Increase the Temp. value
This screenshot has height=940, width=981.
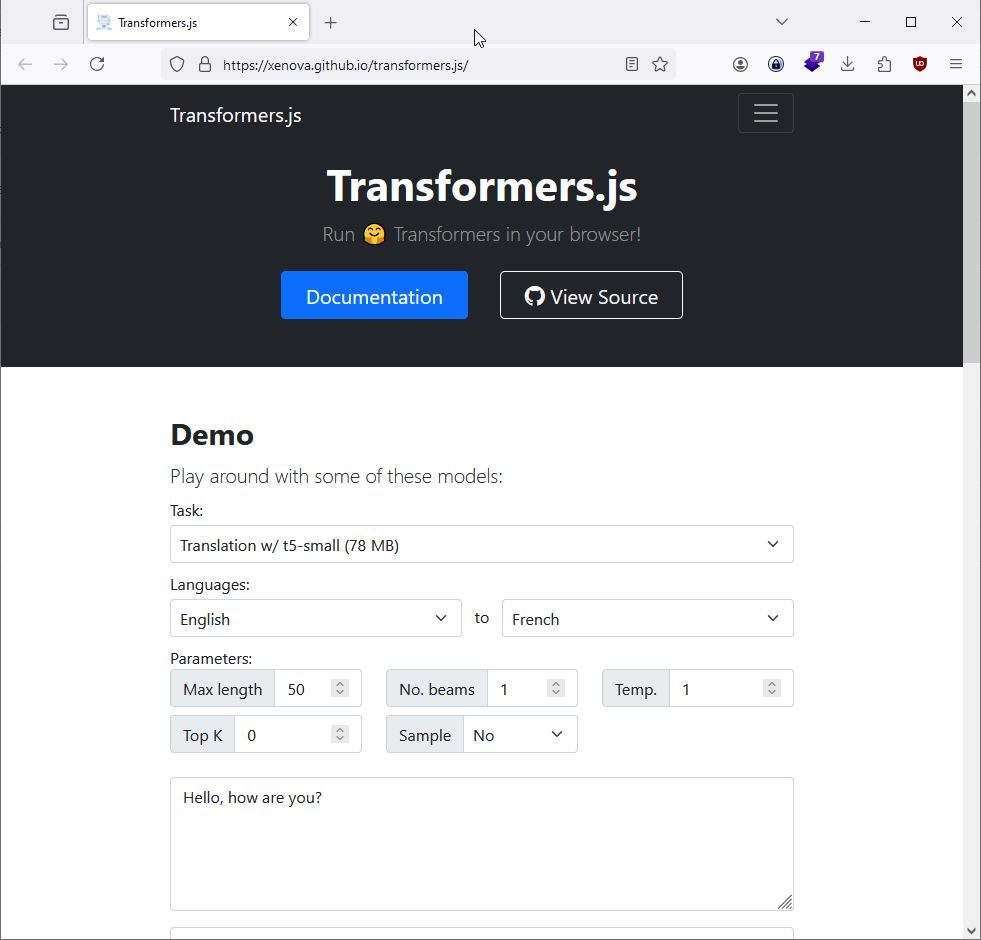click(x=772, y=683)
